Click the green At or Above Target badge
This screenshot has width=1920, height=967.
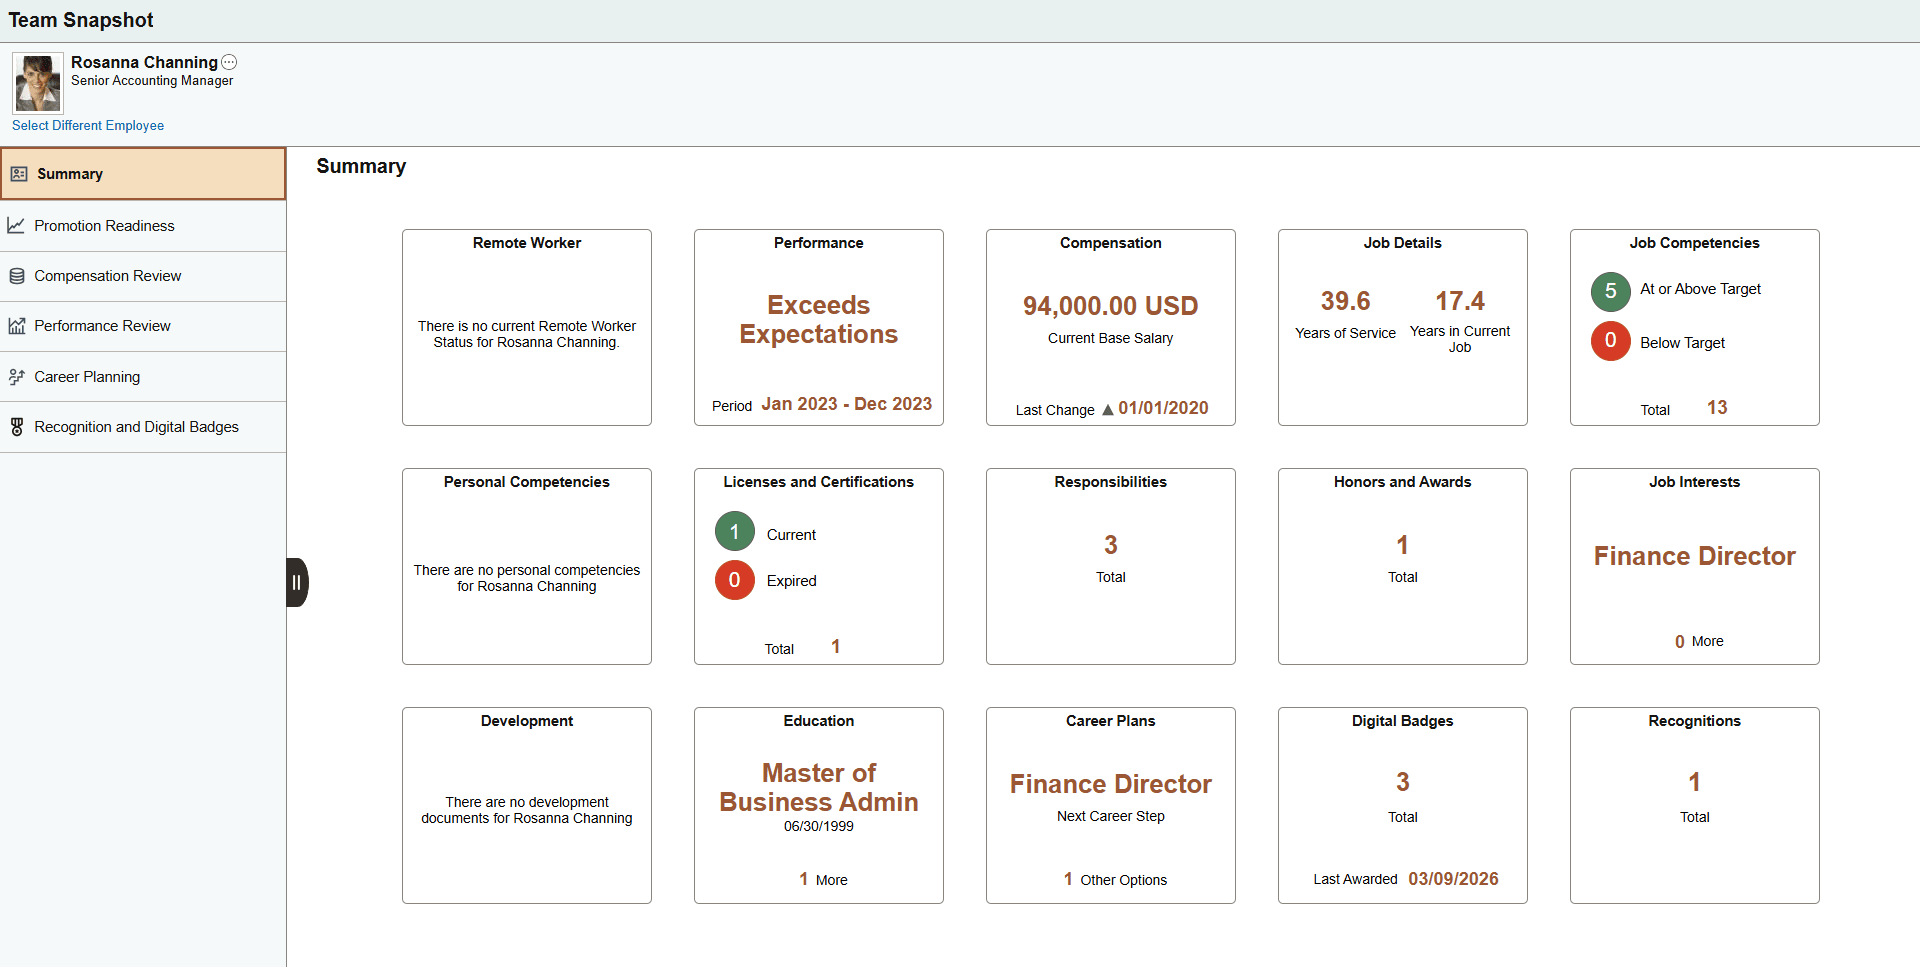point(1610,291)
